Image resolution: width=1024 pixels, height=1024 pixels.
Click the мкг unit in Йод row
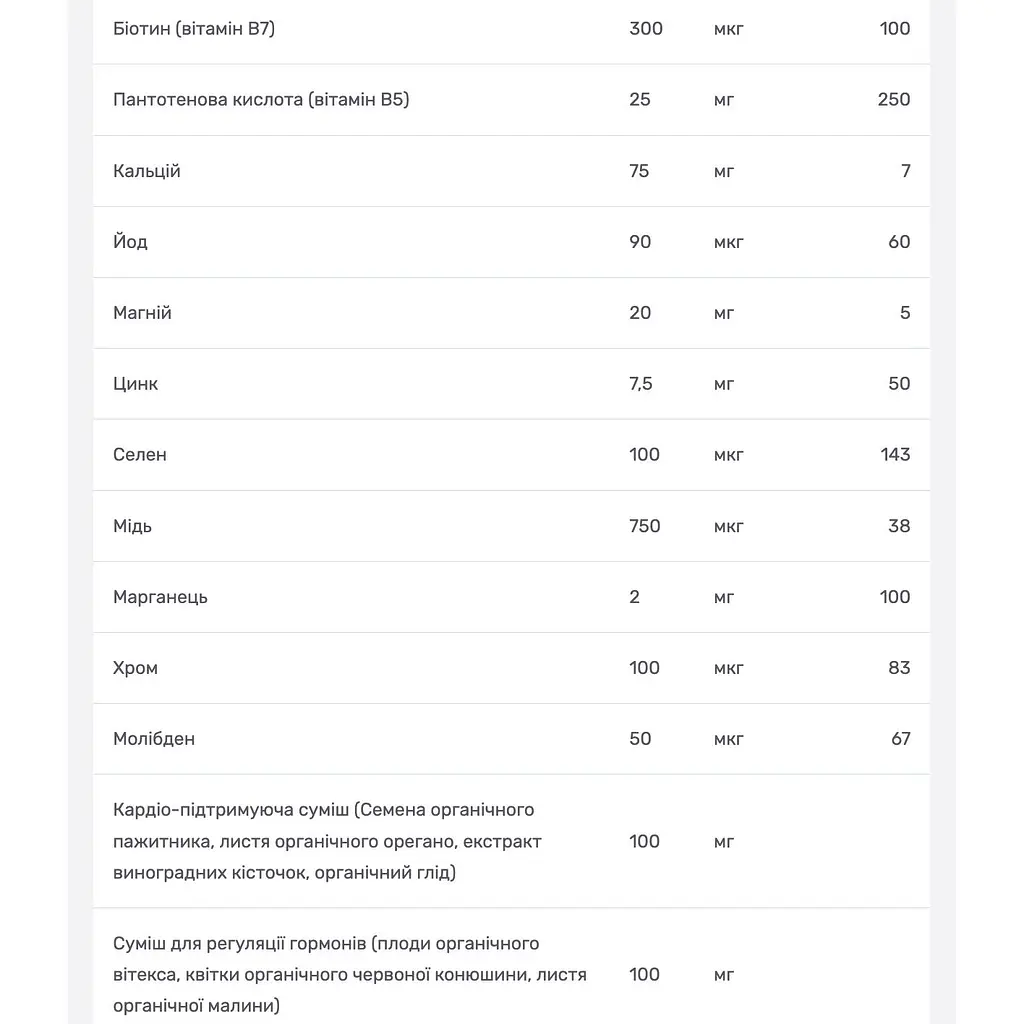[x=729, y=242]
